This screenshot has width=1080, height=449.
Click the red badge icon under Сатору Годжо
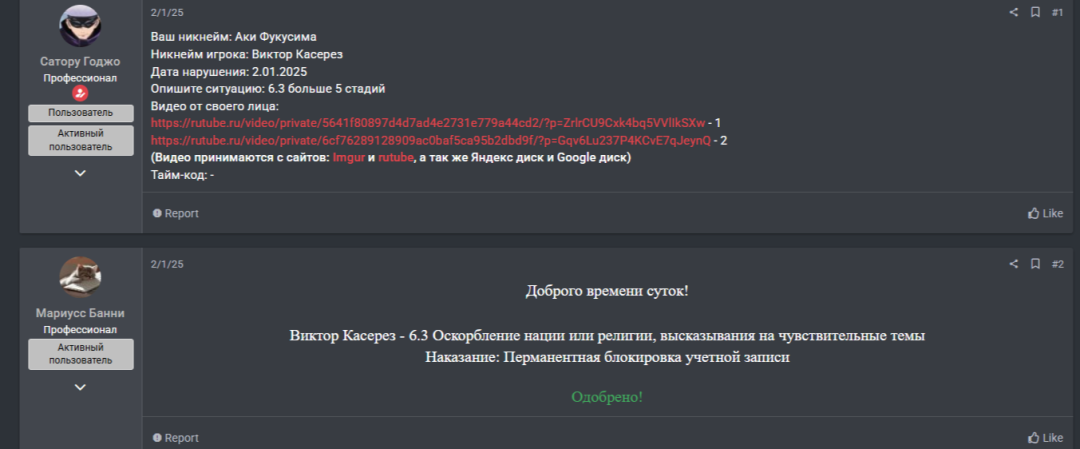point(80,93)
